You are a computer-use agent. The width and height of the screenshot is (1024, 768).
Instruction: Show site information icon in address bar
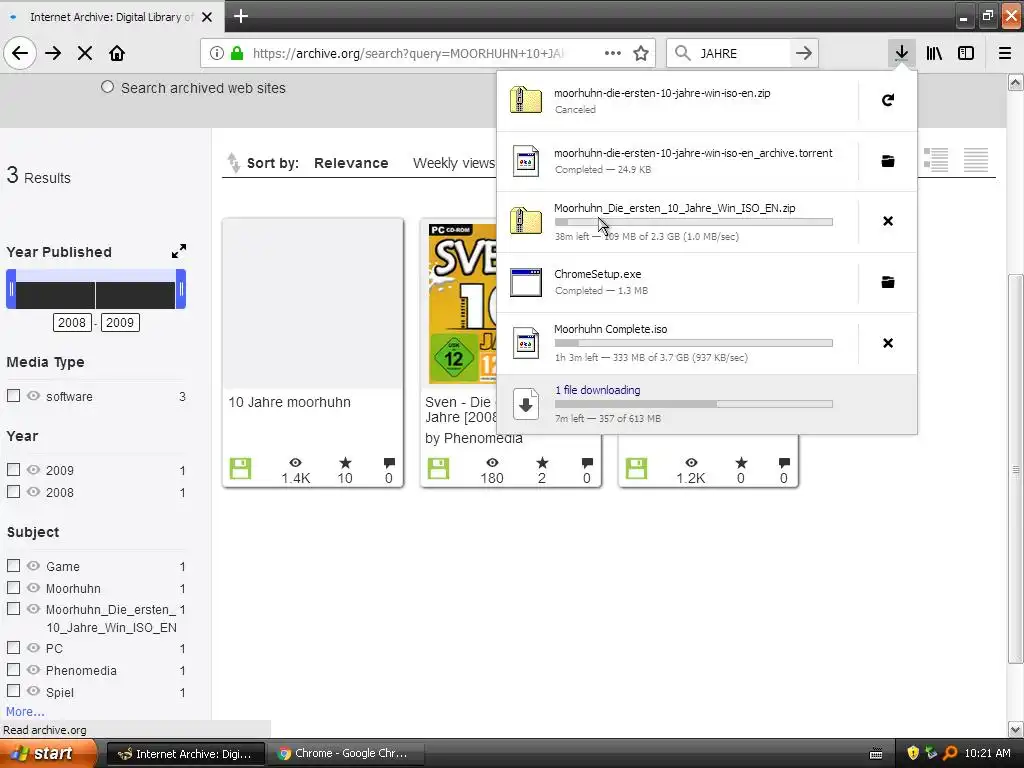[216, 53]
